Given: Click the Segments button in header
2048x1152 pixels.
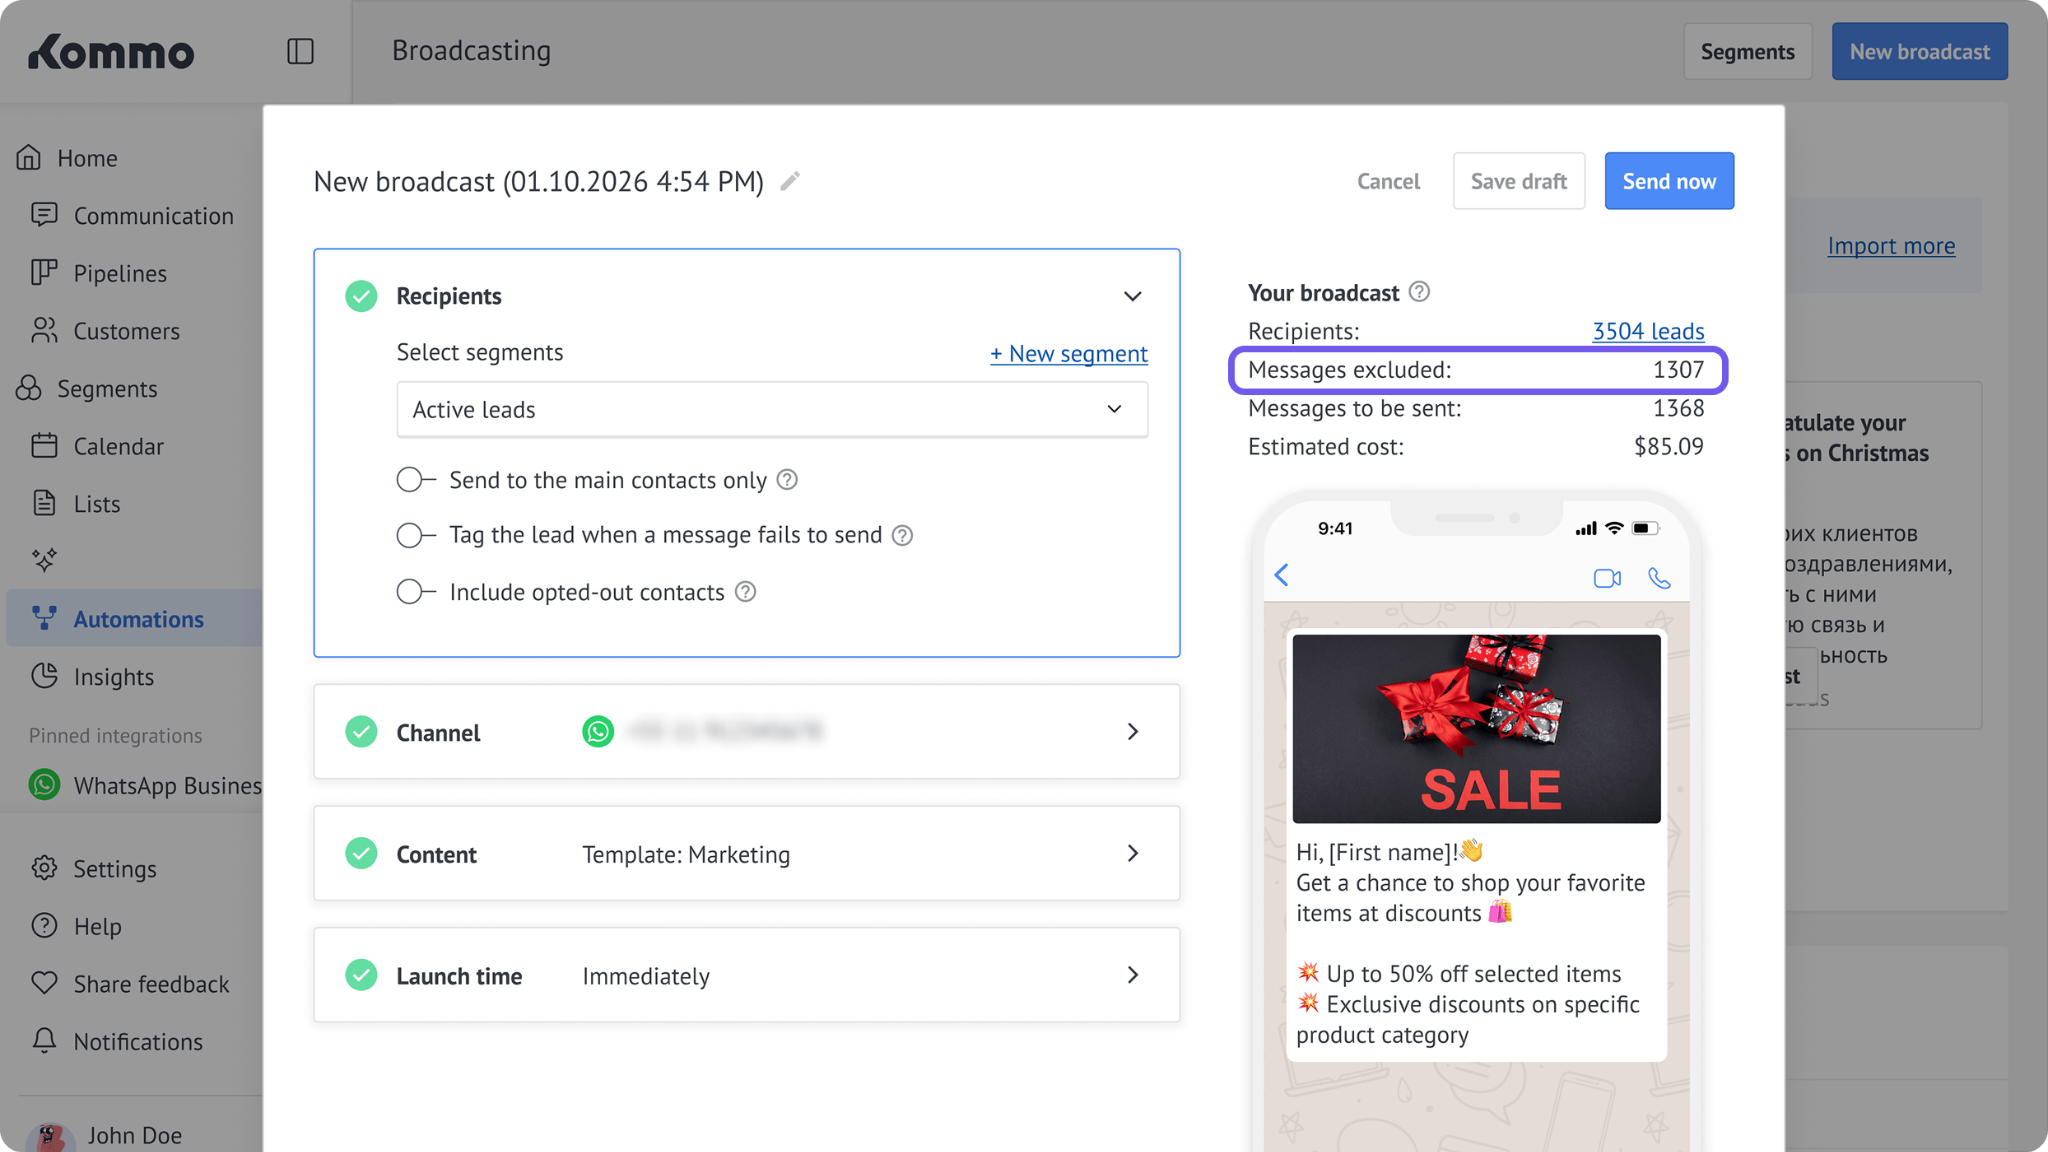Looking at the screenshot, I should click(1747, 51).
